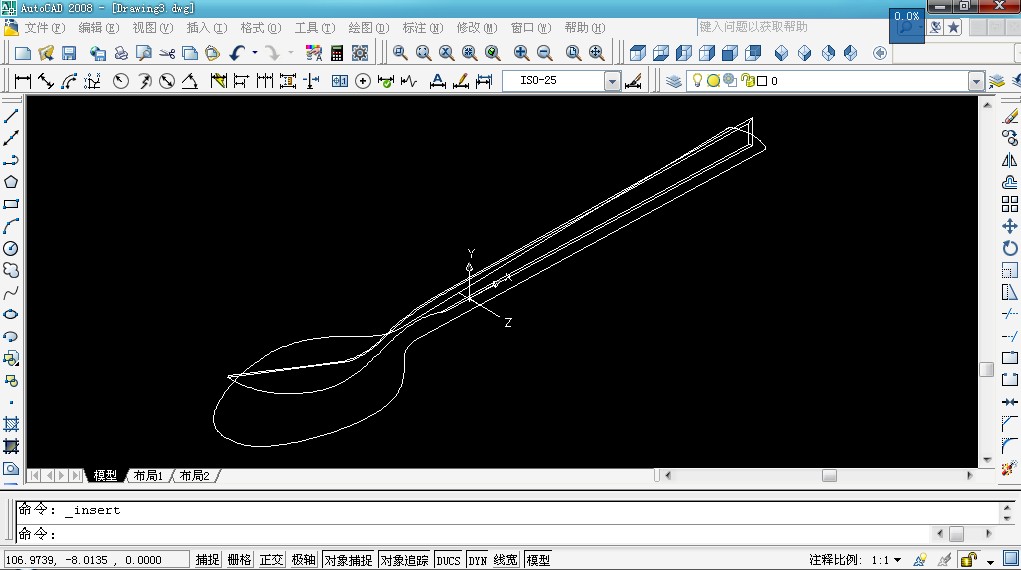Click the horizontal scrollbar thumb under drawing
Screen dimensions: 1021x570
click(829, 476)
